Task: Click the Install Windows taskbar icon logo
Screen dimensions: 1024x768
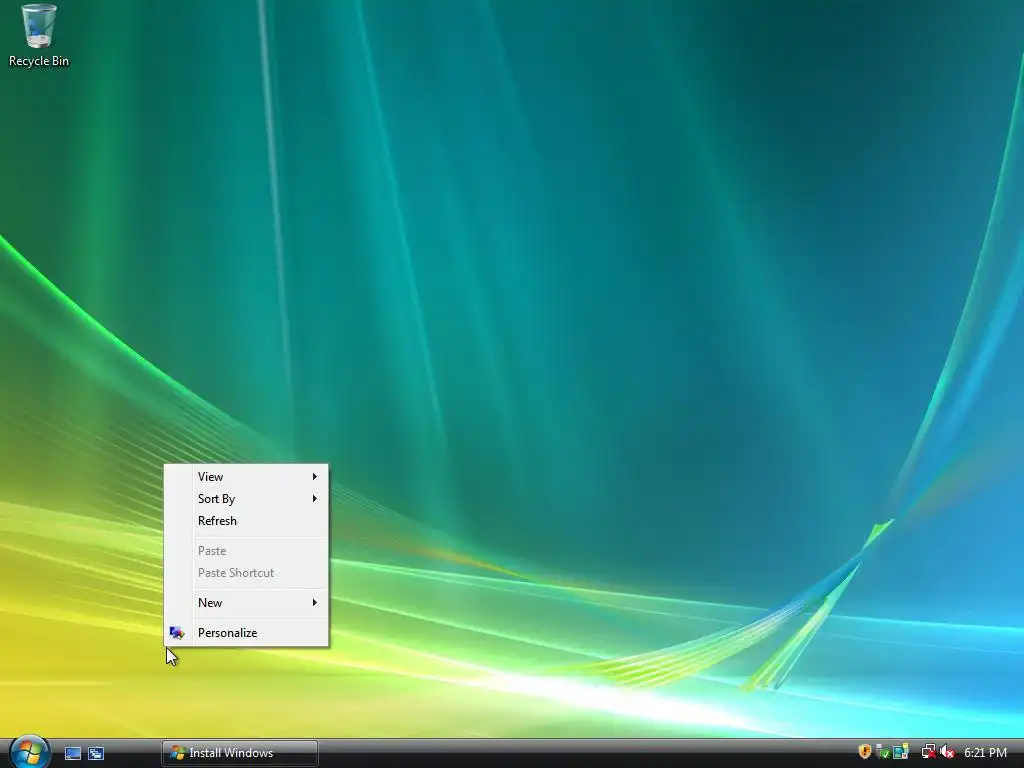Action: click(x=177, y=753)
